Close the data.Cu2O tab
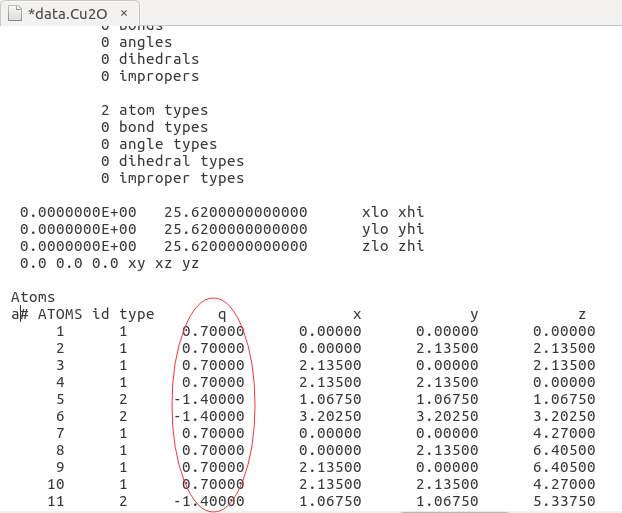 tap(124, 13)
